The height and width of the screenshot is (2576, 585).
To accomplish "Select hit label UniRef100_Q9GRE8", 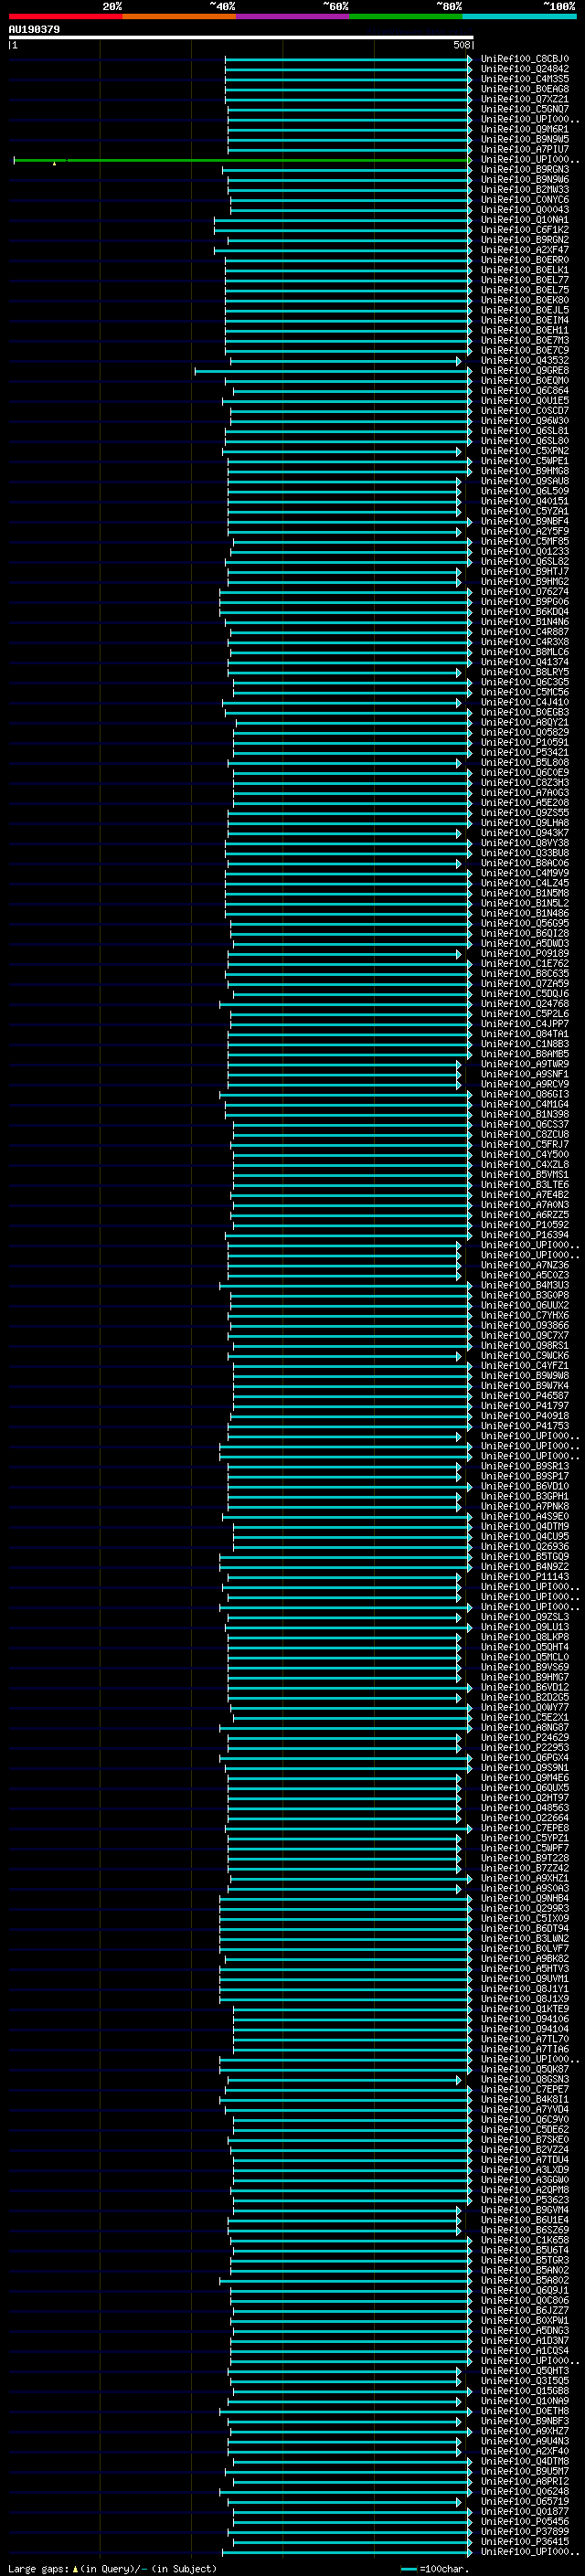I will tap(525, 371).
